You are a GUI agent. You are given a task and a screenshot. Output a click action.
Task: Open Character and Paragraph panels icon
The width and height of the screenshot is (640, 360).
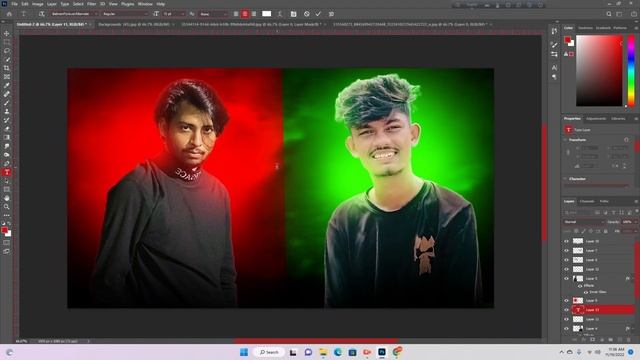tap(293, 14)
